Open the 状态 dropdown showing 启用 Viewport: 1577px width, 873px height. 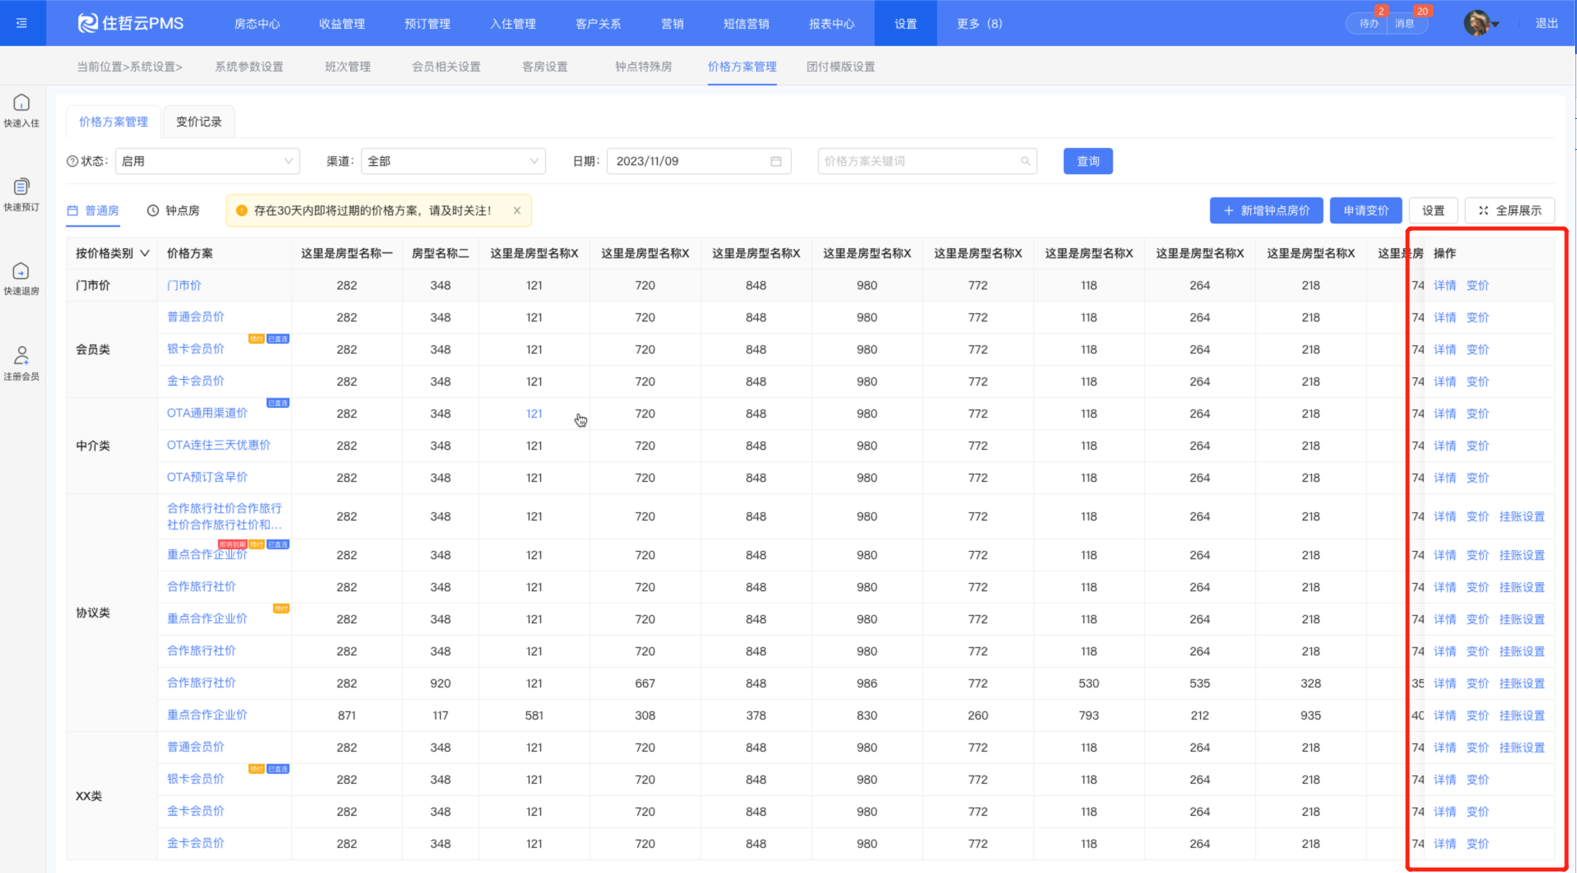pyautogui.click(x=207, y=161)
